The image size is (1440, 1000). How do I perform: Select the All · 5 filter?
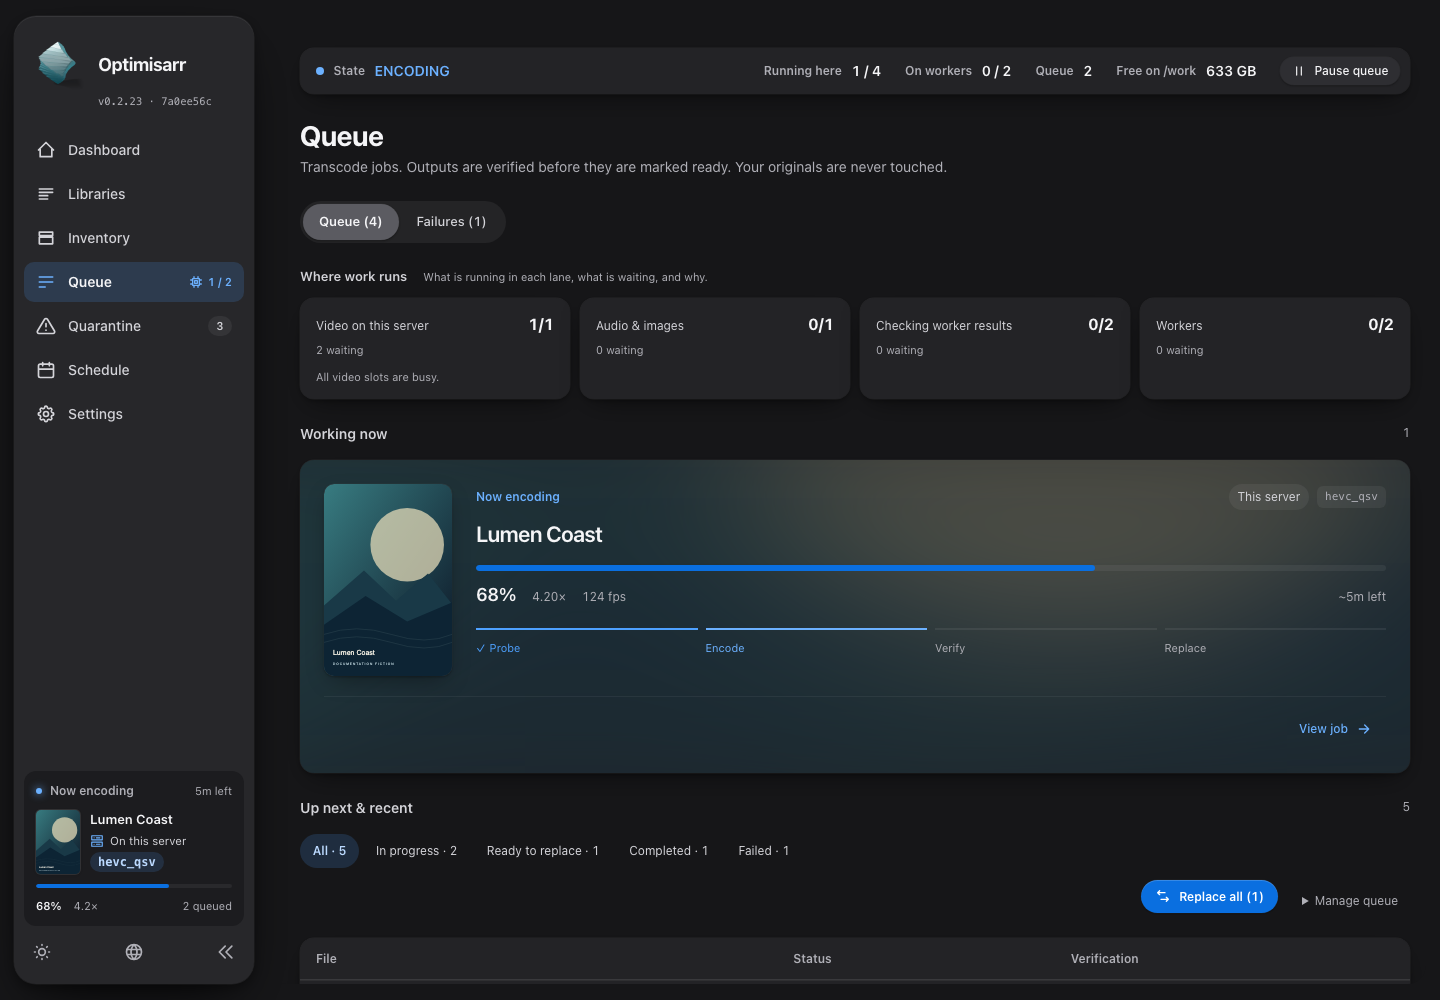pos(330,851)
